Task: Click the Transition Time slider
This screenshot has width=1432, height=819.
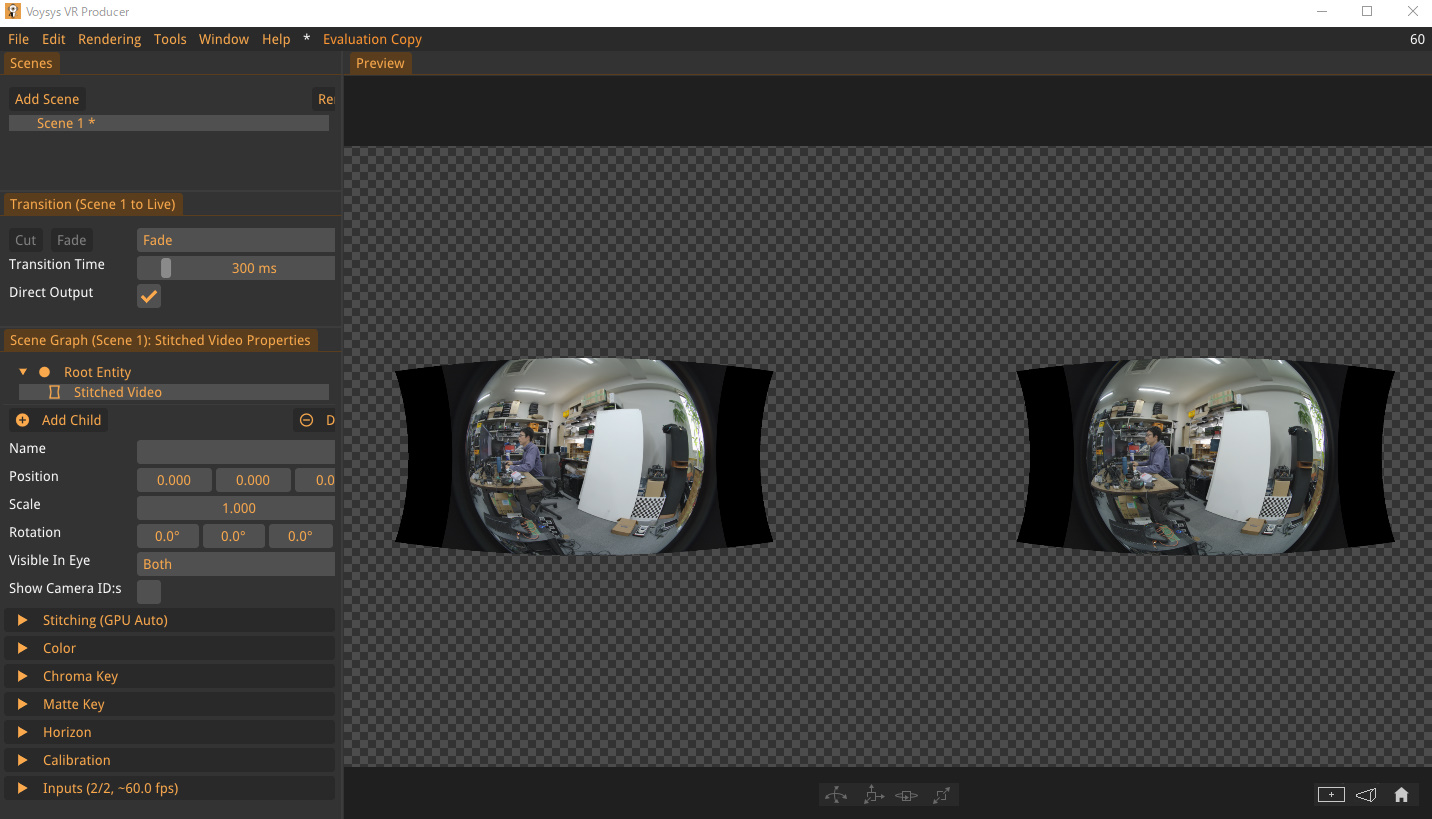Action: 235,268
